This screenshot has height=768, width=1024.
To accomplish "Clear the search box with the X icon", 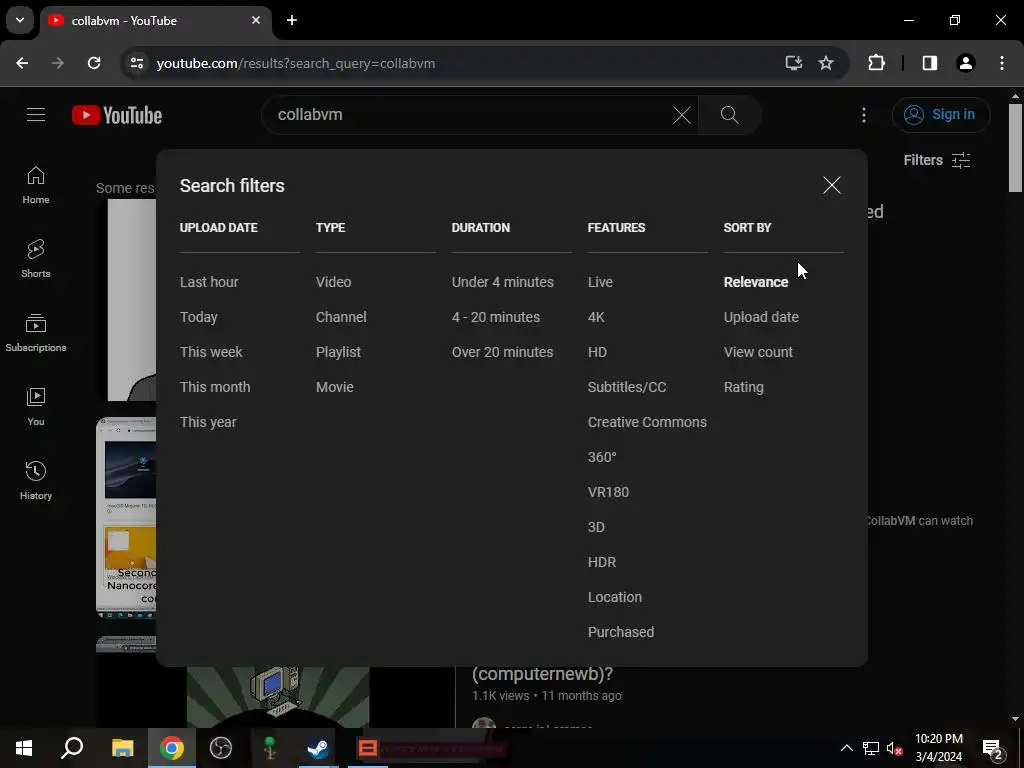I will 681,116.
